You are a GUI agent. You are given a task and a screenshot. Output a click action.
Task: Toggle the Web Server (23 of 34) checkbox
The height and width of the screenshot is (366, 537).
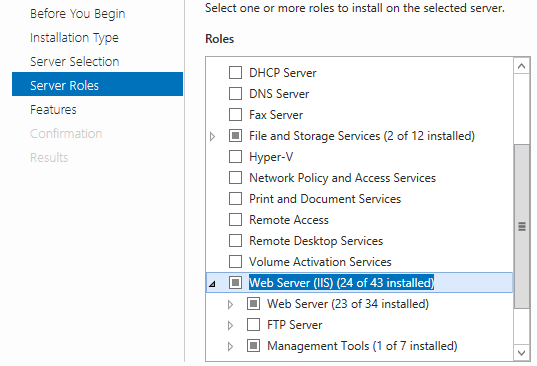[x=253, y=304]
